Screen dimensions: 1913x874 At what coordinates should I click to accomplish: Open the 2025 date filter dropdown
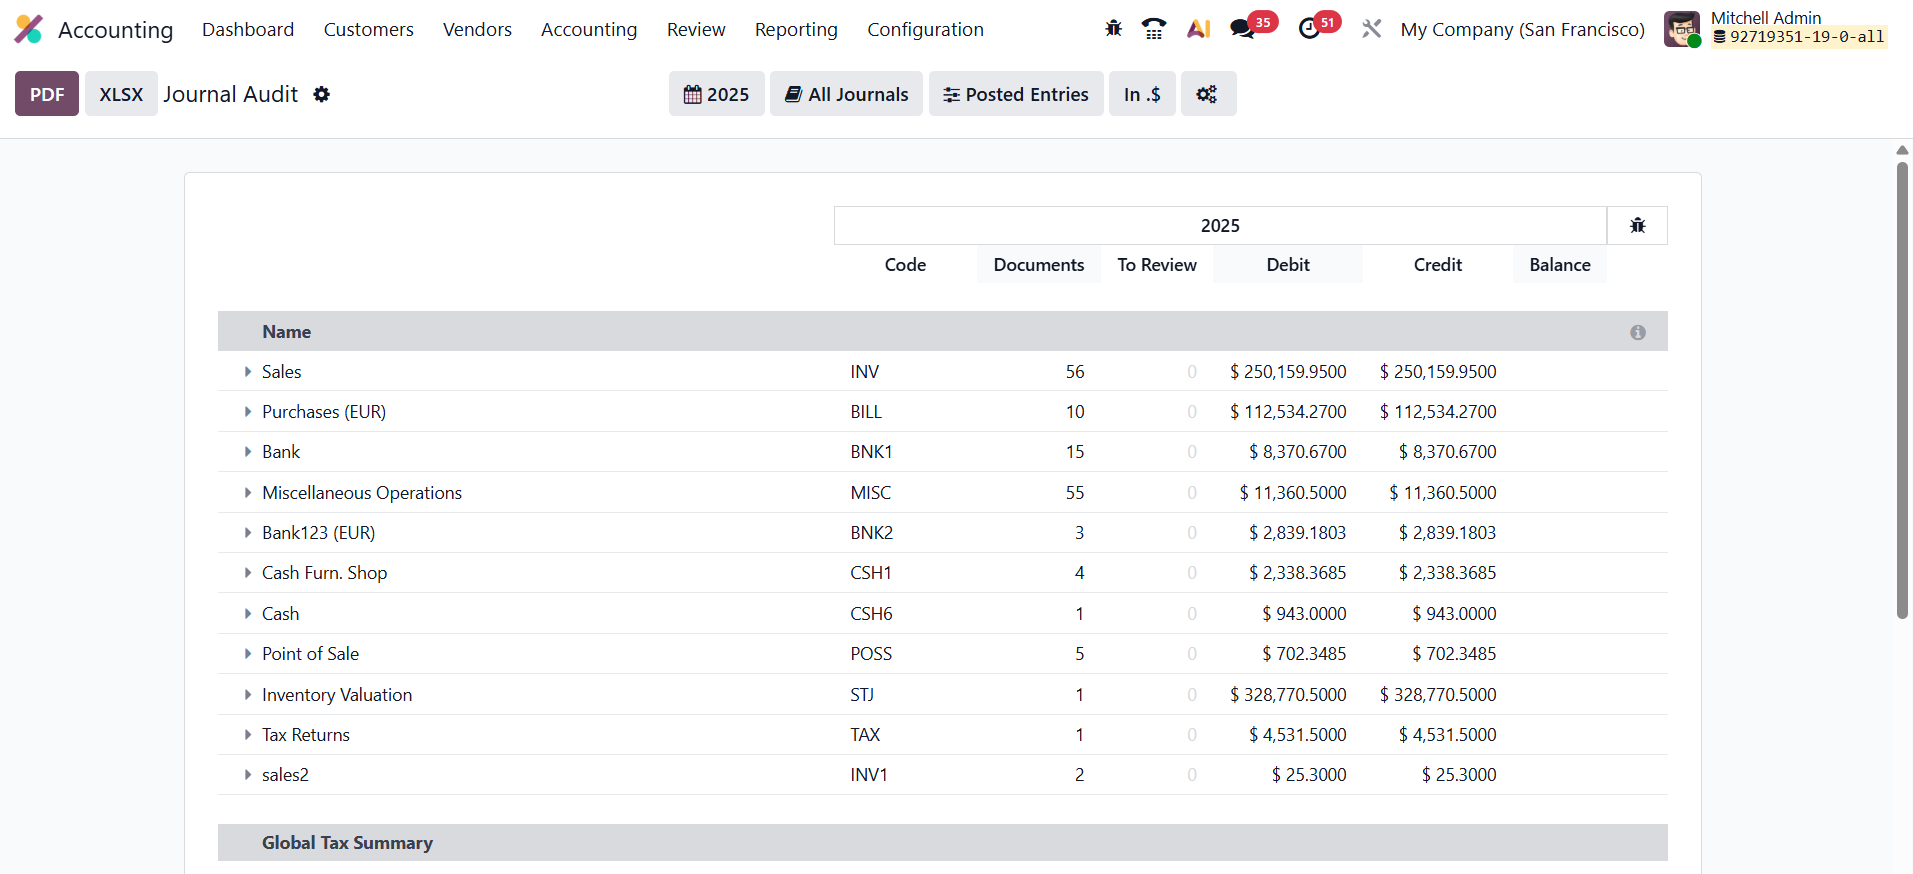pos(716,94)
